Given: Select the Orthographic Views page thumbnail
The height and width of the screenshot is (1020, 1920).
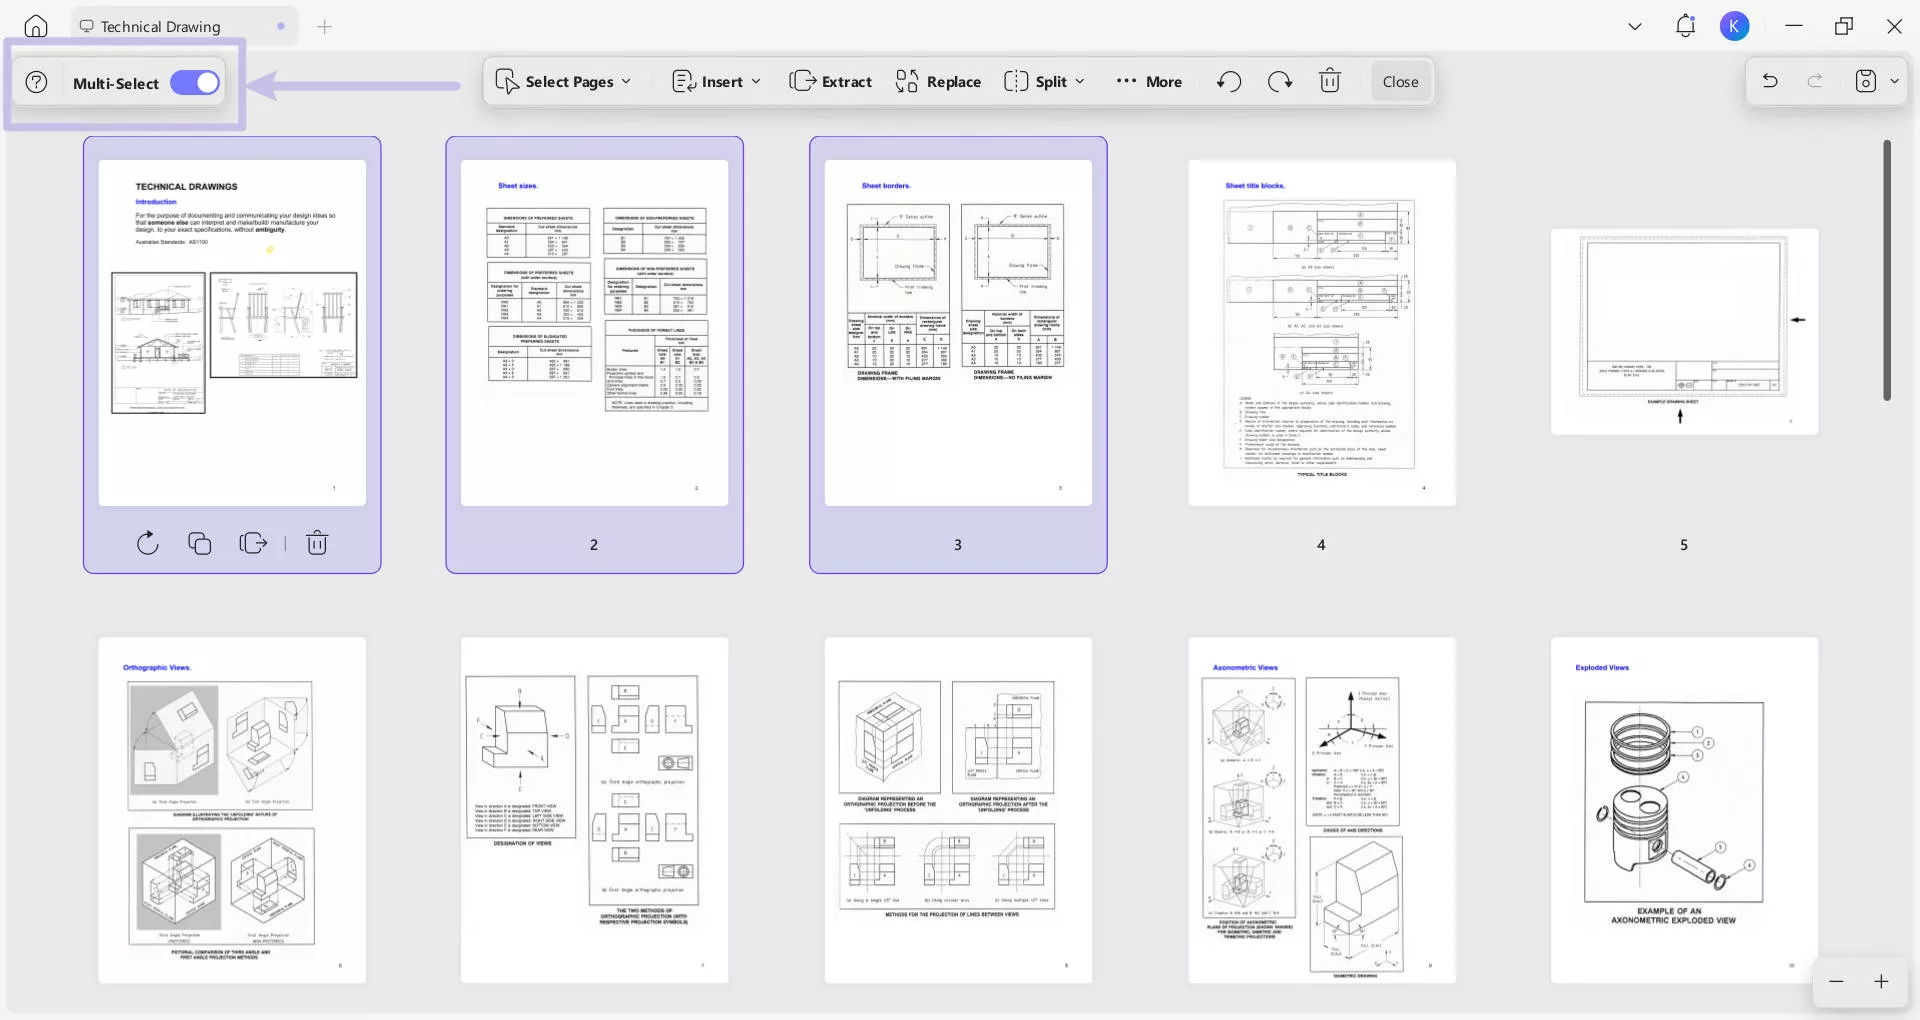Looking at the screenshot, I should point(232,810).
